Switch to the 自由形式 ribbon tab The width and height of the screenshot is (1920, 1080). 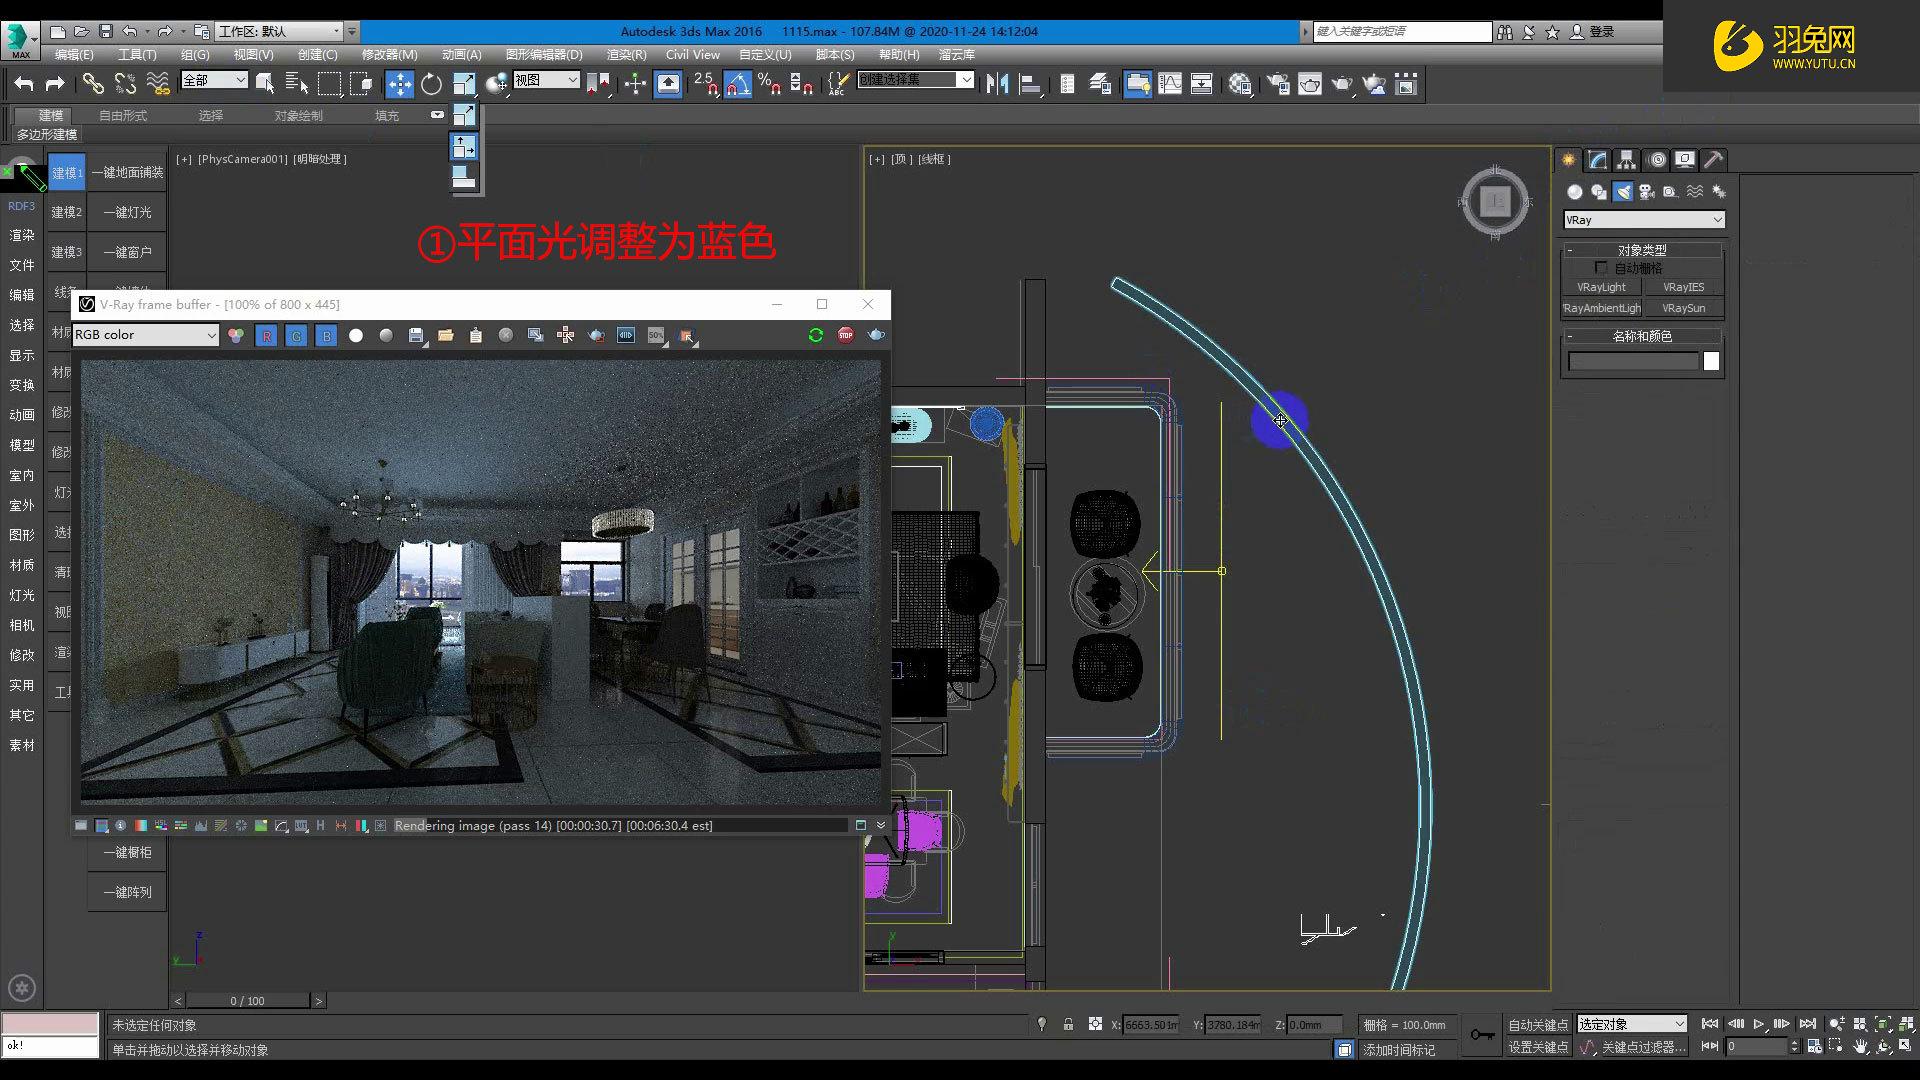point(120,115)
